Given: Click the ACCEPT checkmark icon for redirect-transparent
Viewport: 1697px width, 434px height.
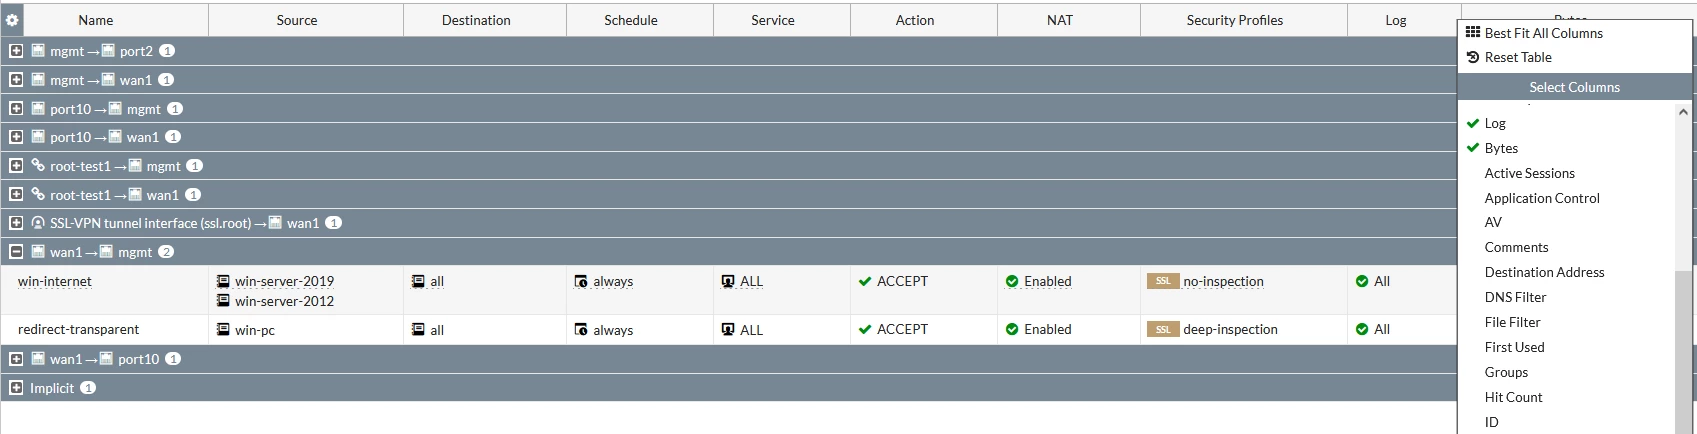Looking at the screenshot, I should coord(865,329).
